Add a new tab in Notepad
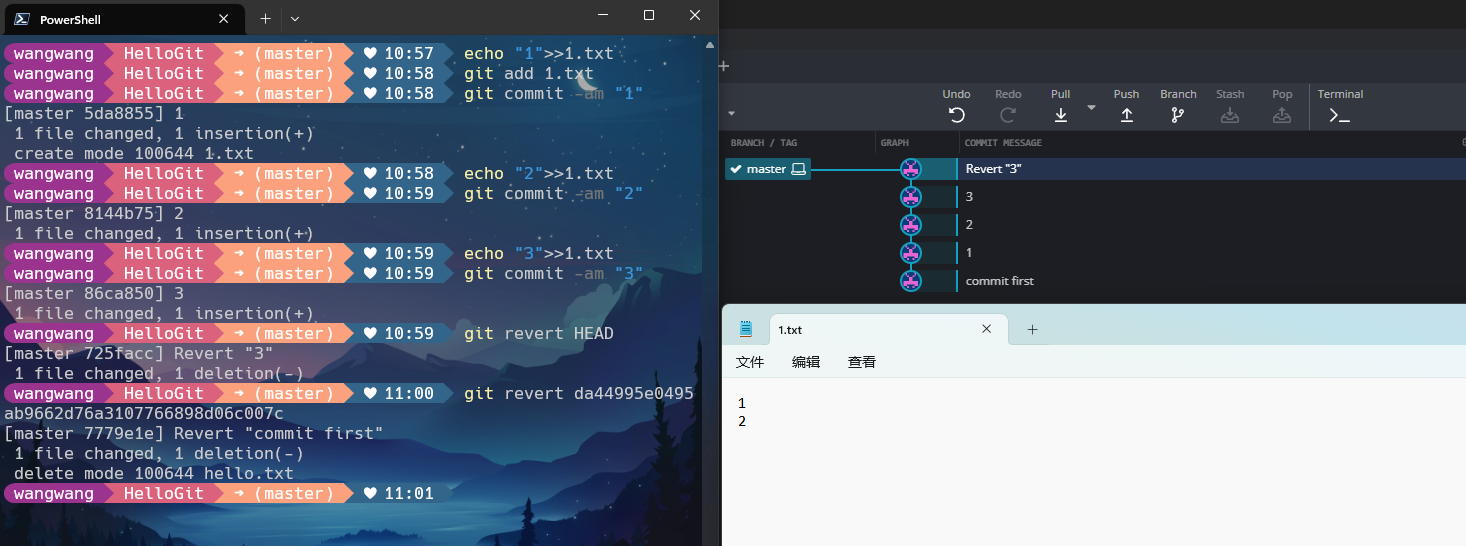The height and width of the screenshot is (546, 1466). [1033, 329]
